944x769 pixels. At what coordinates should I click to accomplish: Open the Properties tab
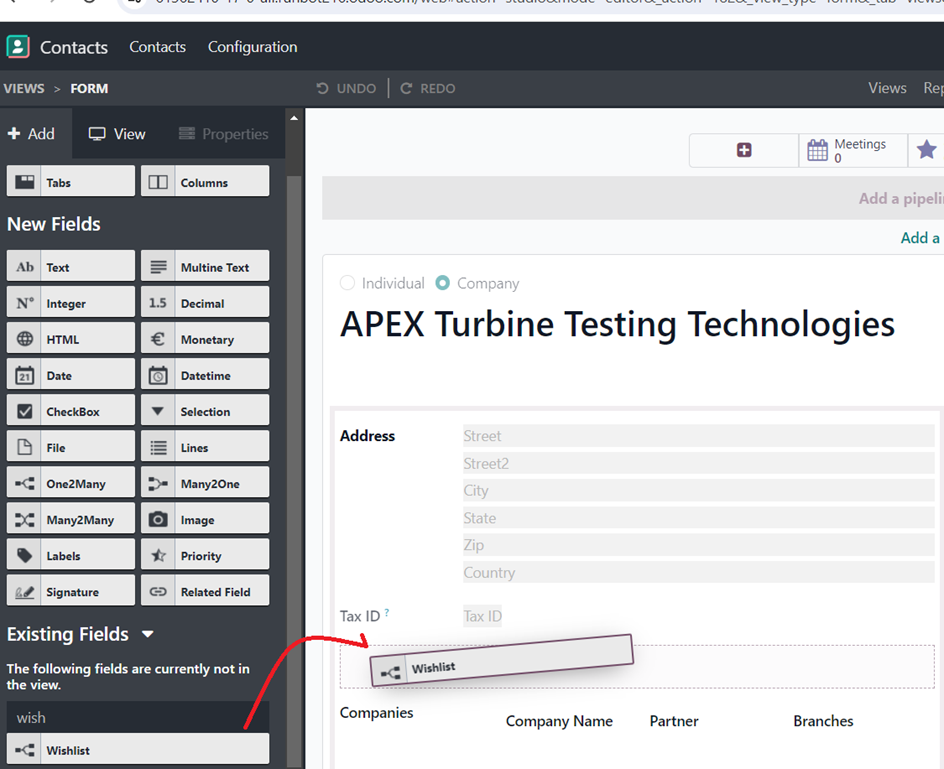pyautogui.click(x=223, y=134)
